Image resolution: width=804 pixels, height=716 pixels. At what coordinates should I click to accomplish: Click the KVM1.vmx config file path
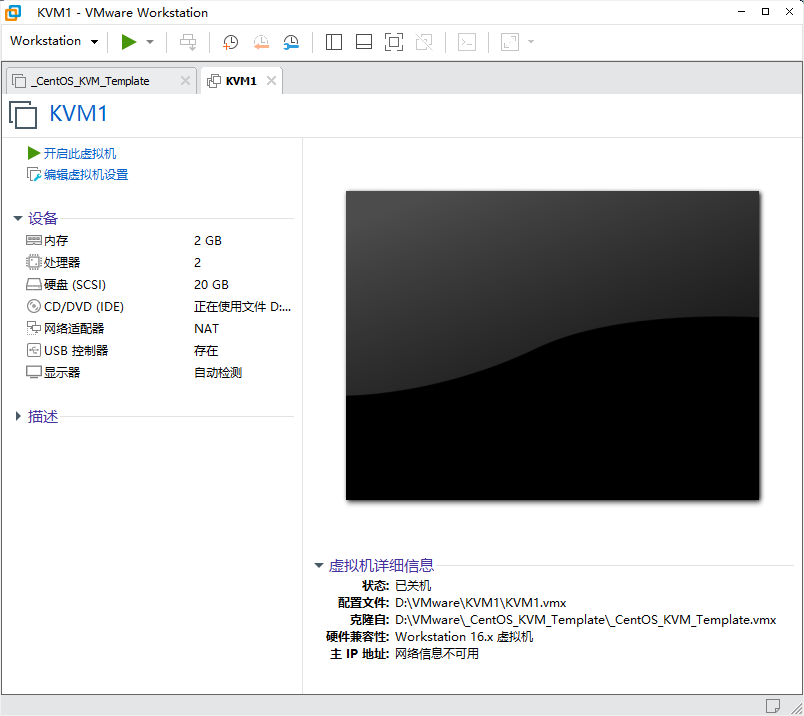(x=480, y=603)
